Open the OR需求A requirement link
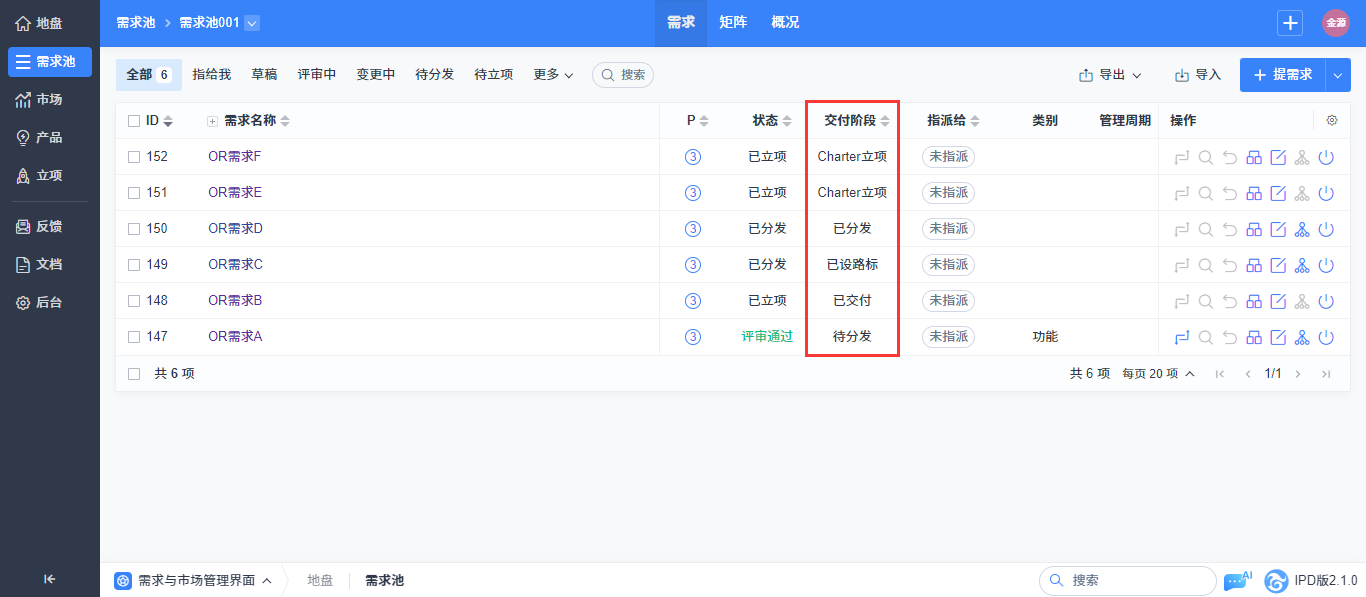 point(235,337)
